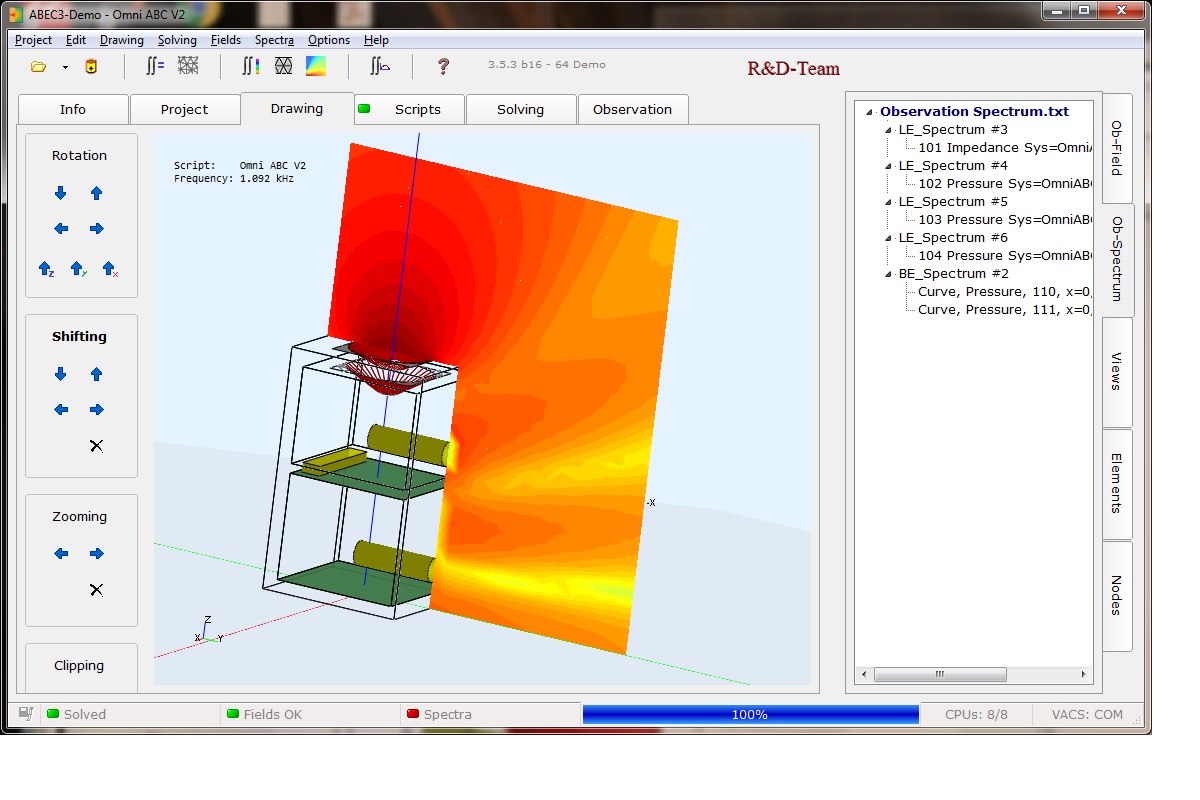Collapse the LE_Spectrum #4 tree node

pyautogui.click(x=888, y=166)
